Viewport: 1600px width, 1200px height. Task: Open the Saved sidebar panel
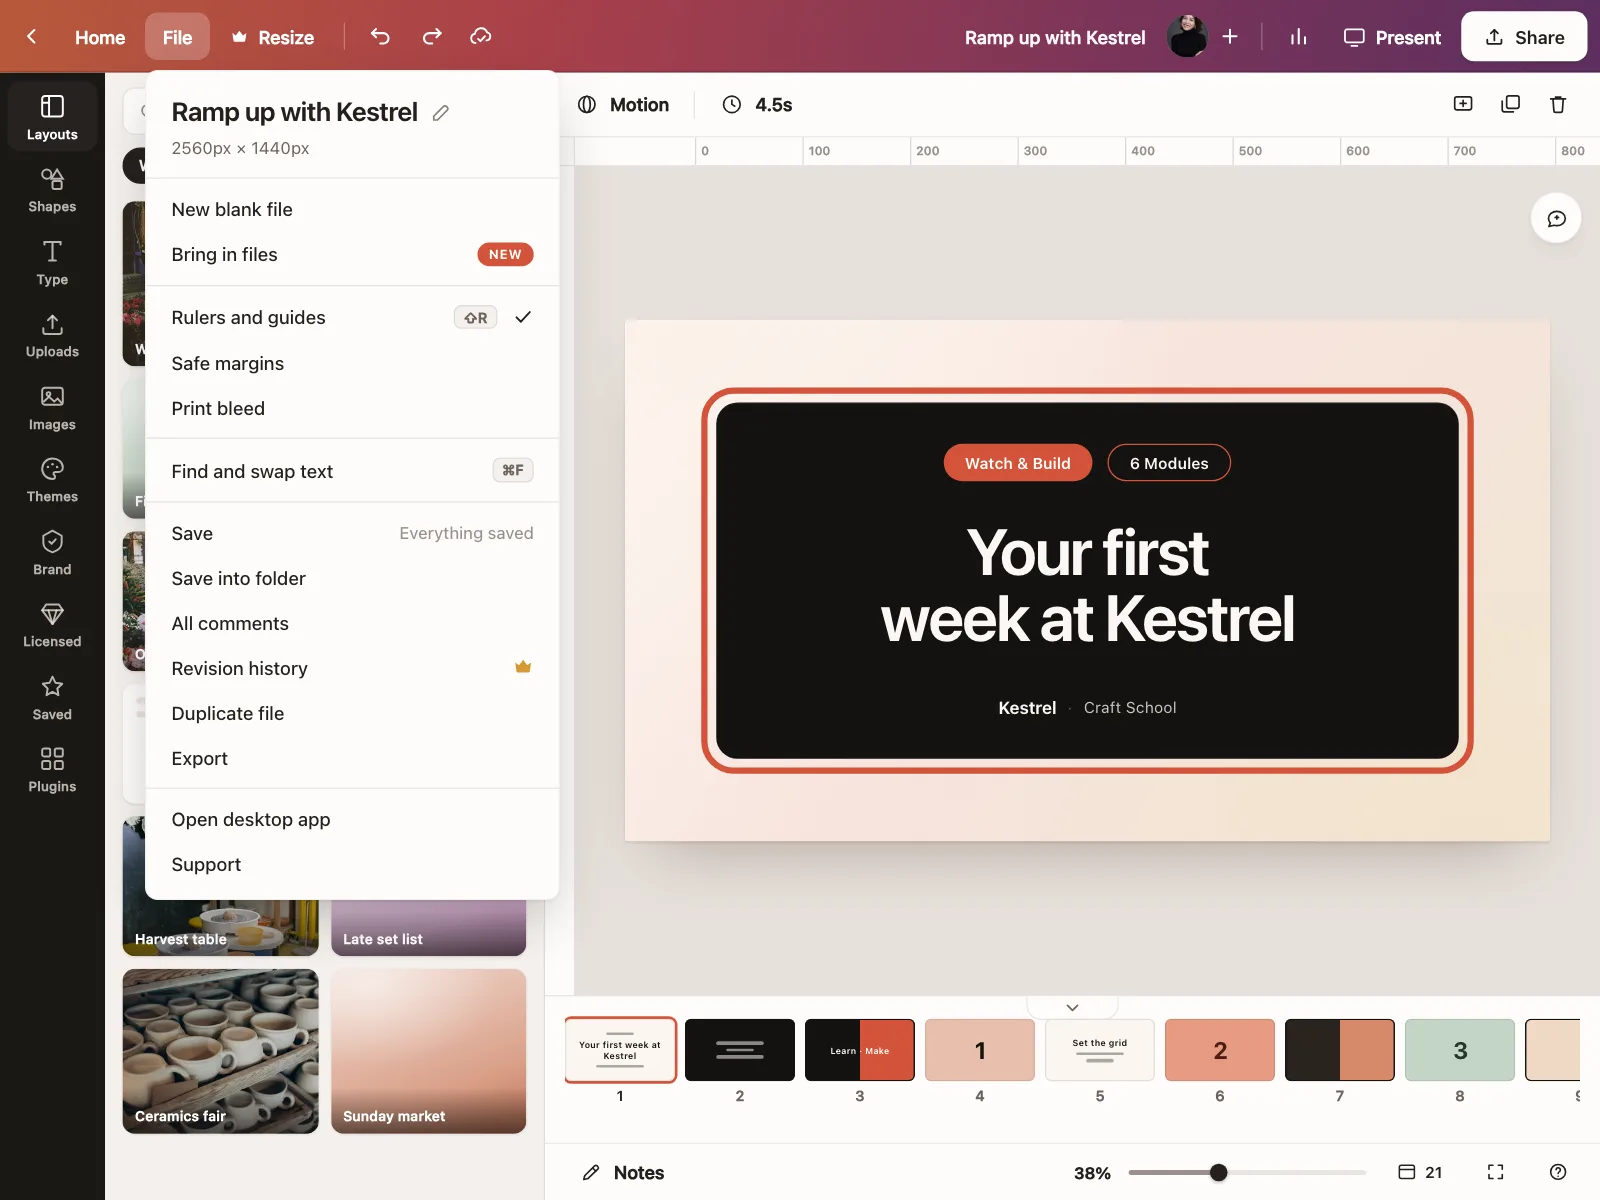coord(52,698)
